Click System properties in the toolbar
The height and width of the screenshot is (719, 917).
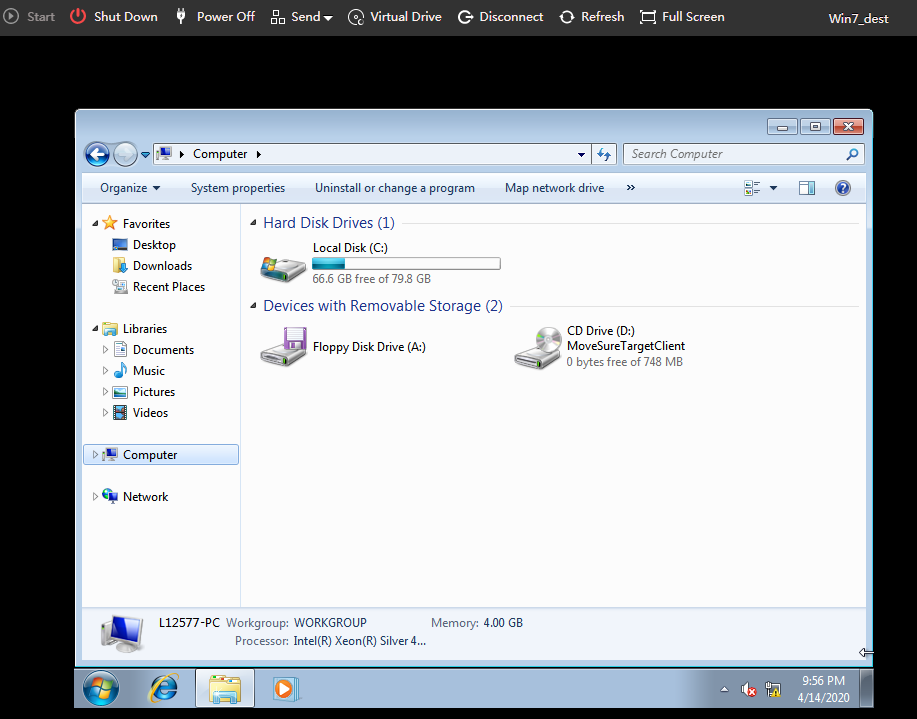point(238,188)
